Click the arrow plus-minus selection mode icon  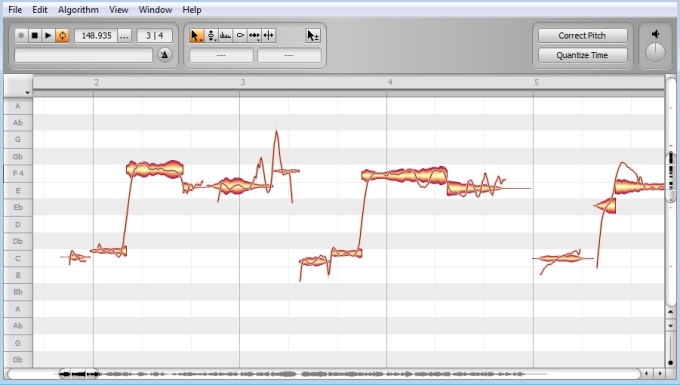[313, 36]
